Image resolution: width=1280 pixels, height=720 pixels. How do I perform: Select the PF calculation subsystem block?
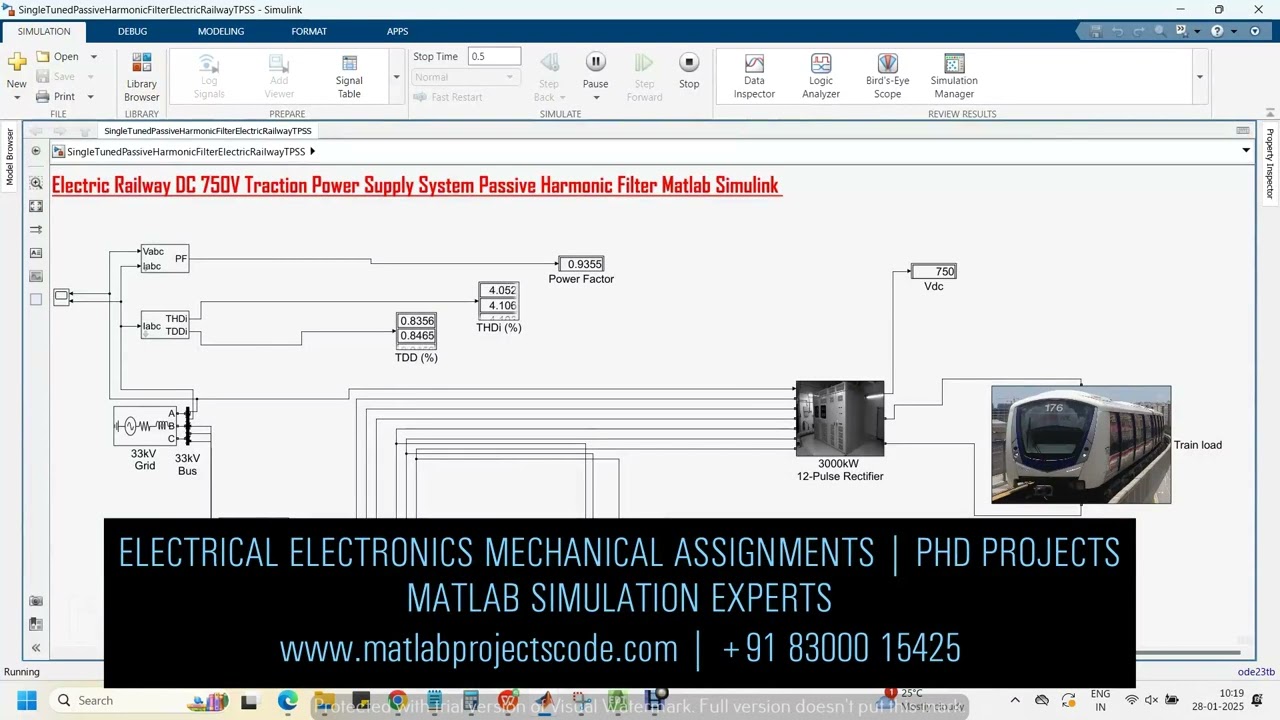tap(165, 259)
